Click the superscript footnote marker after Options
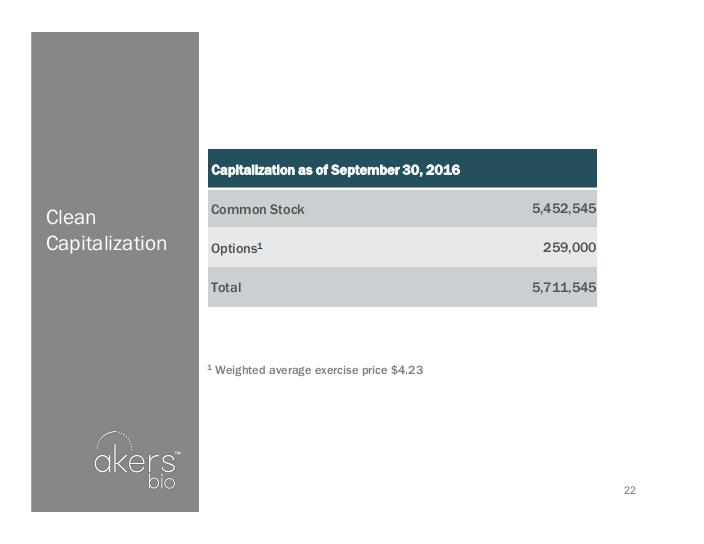Screen dimensions: 704x544 click(260, 244)
